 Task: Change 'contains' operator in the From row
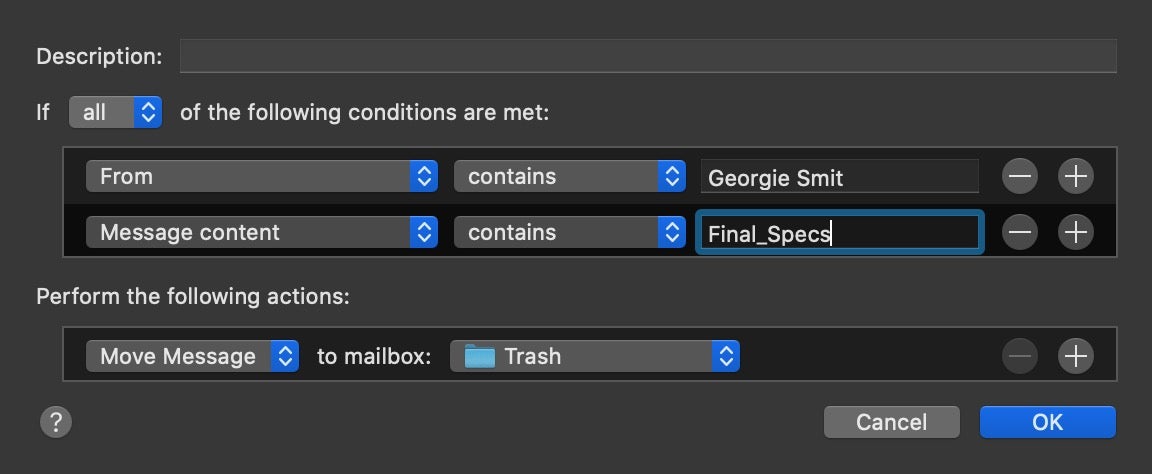coord(570,177)
